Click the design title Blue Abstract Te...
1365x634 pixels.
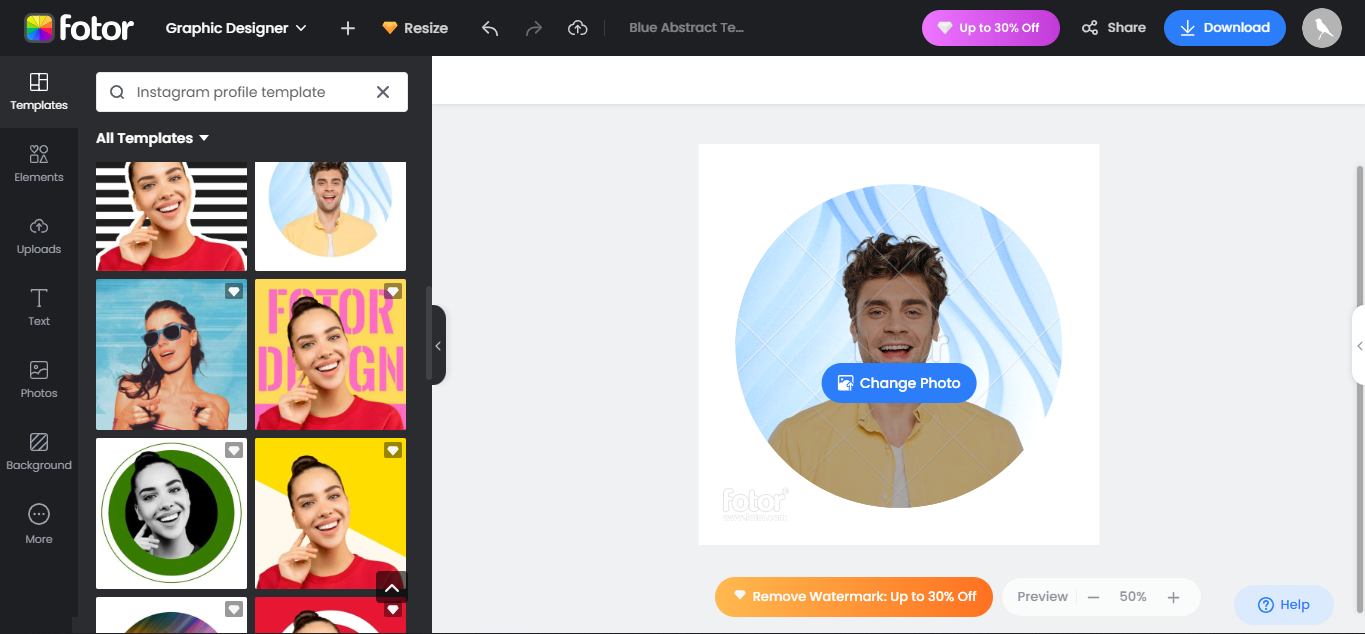687,27
